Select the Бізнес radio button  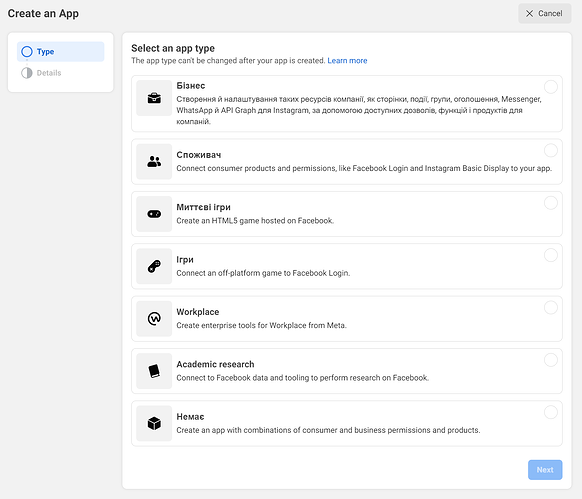click(x=550, y=87)
